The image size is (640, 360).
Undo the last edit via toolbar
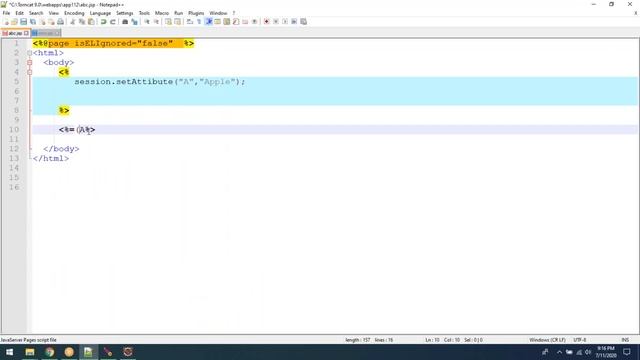[x=104, y=22]
